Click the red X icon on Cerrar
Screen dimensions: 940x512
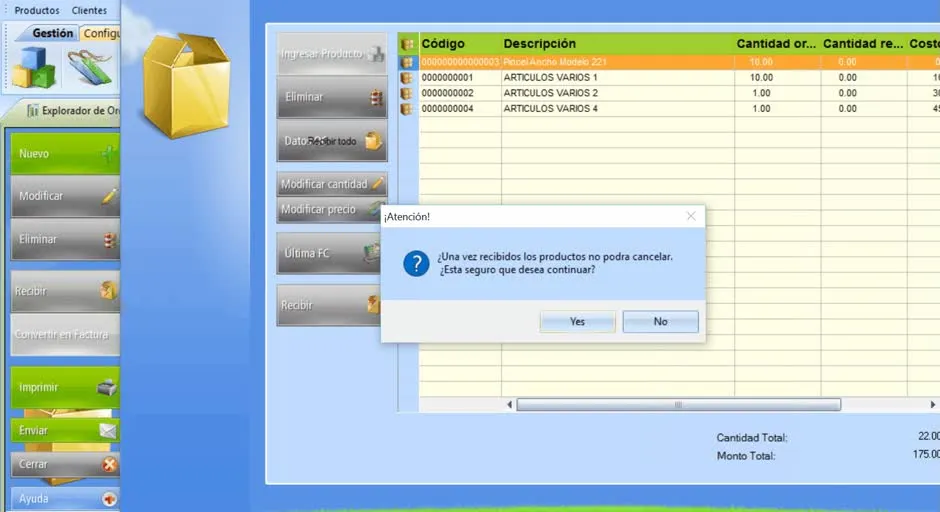click(x=109, y=464)
